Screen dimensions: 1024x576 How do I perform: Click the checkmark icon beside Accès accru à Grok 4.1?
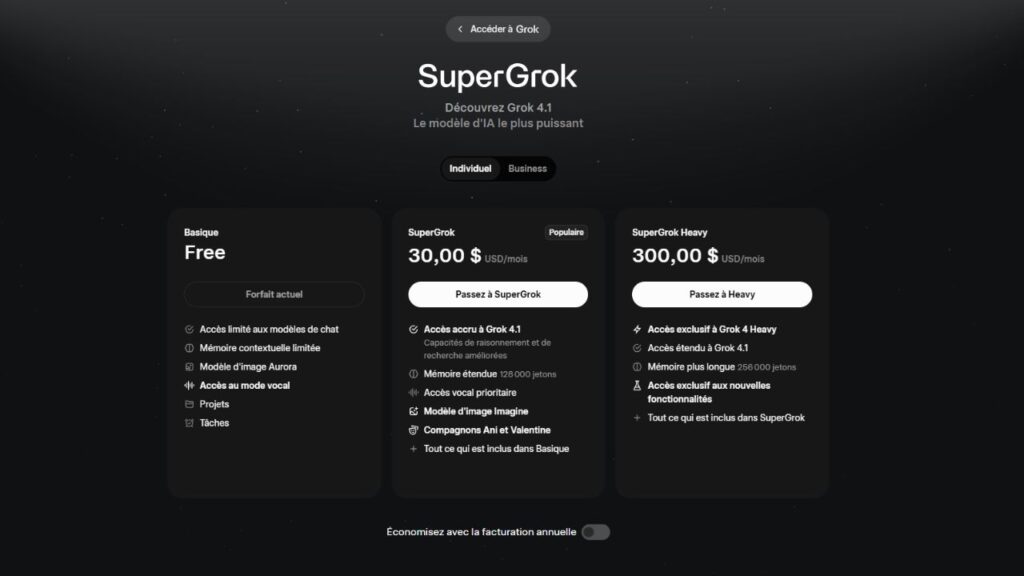[413, 327]
